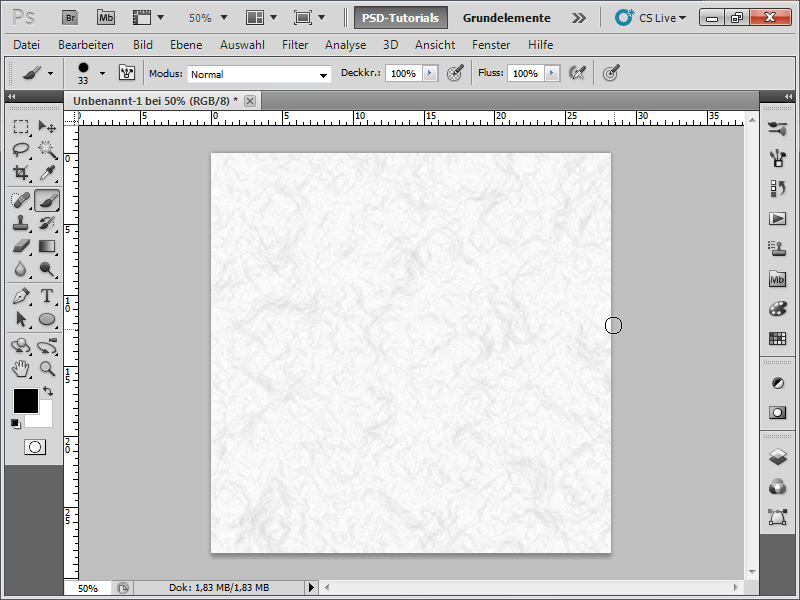
Task: Open the Bearbeiten menu
Action: tap(86, 45)
